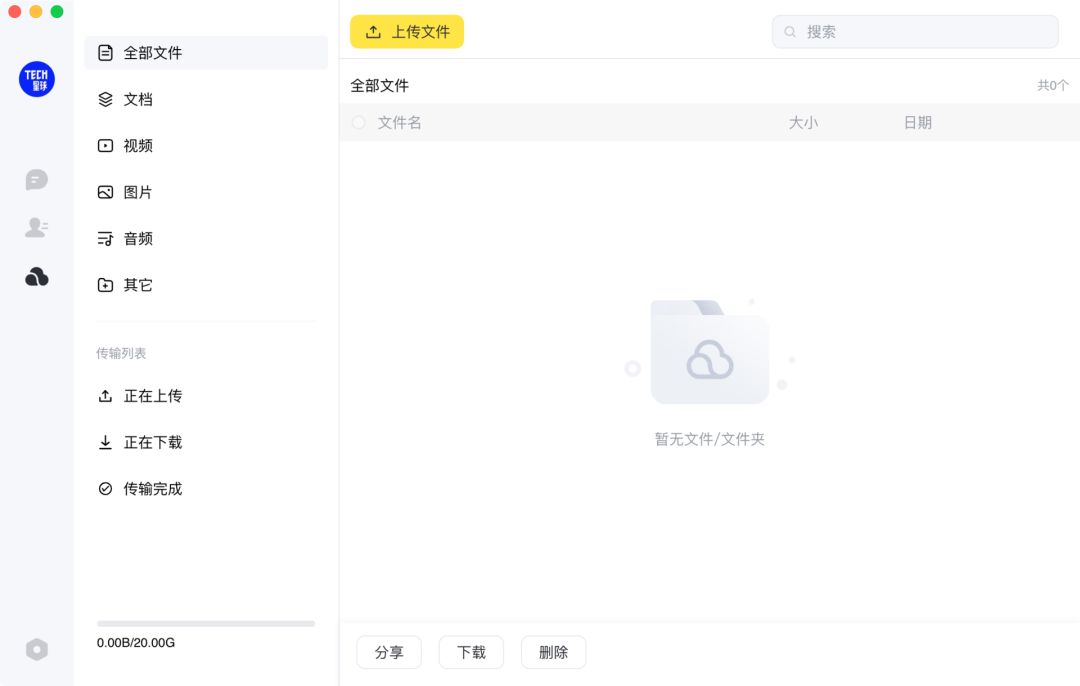Select the cloud drive icon in sidebar

point(36,277)
